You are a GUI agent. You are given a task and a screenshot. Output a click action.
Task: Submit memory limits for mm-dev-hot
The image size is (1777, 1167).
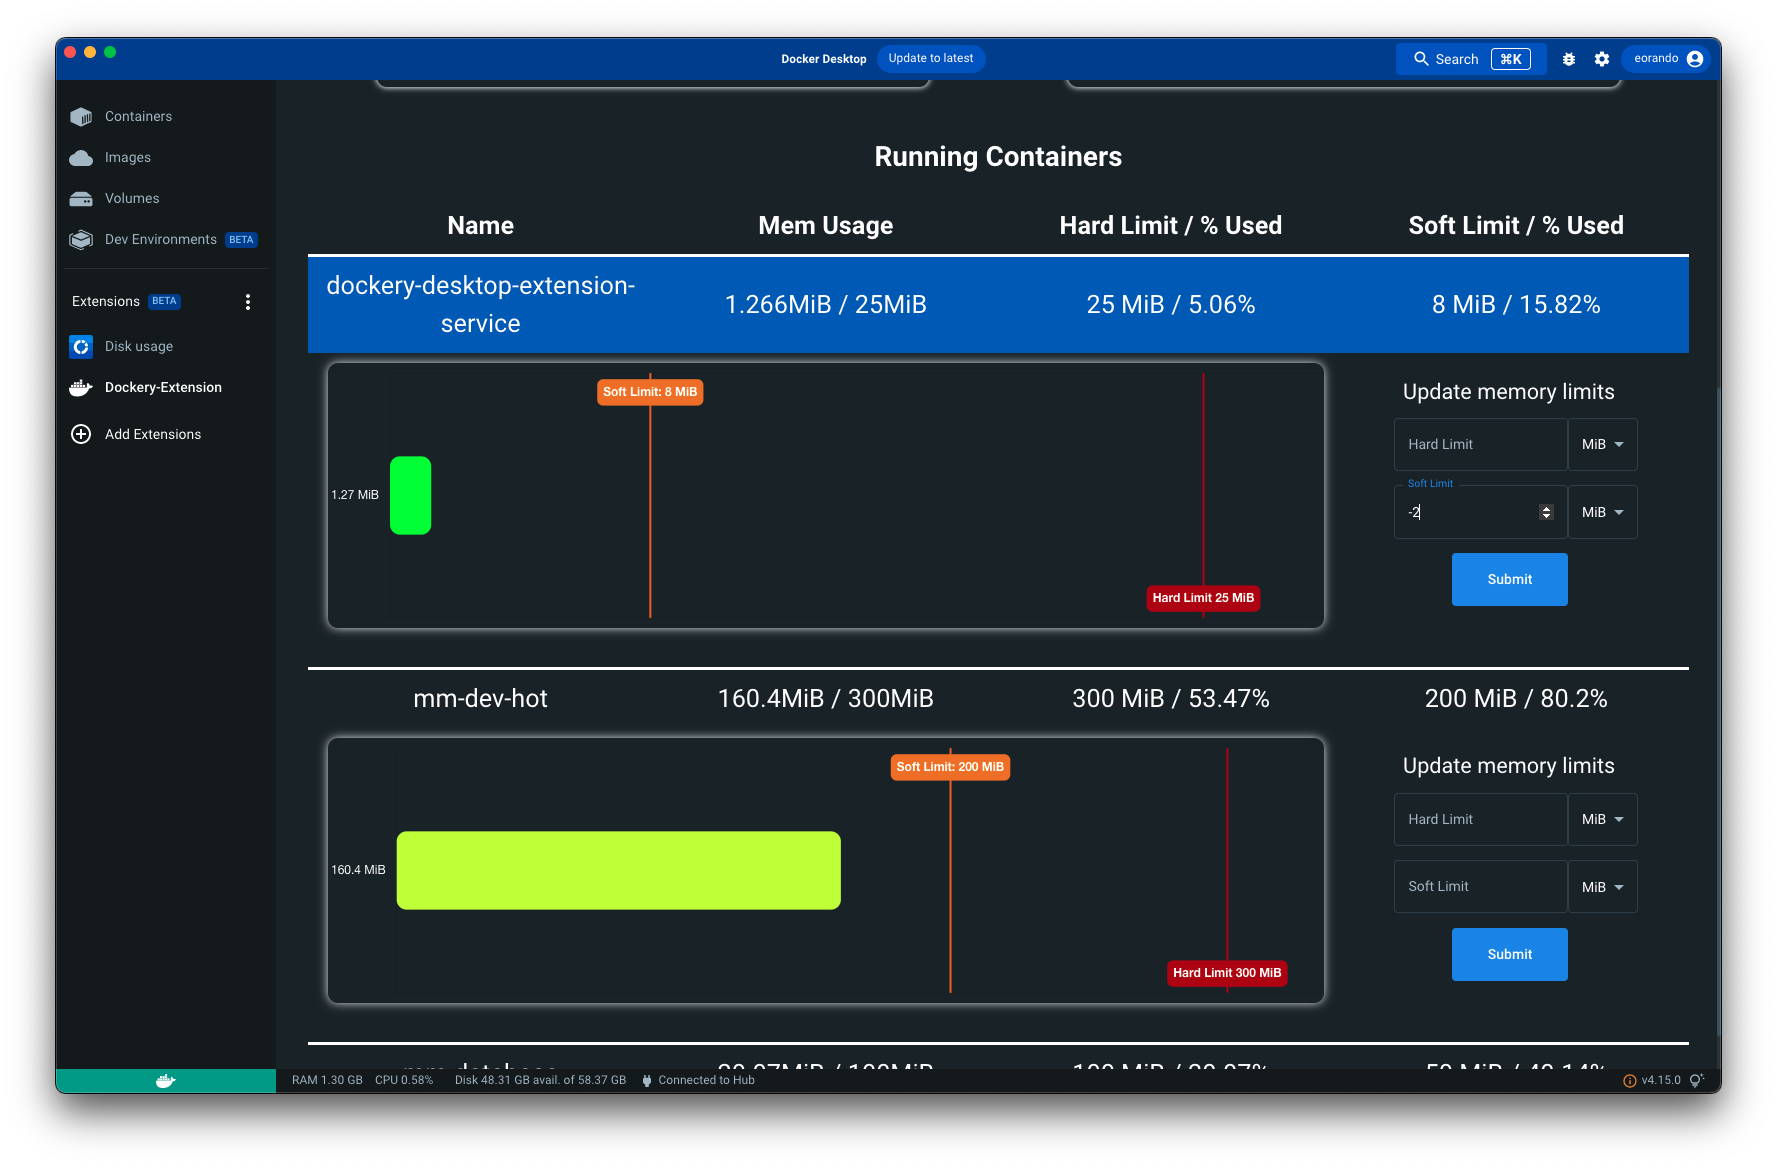click(x=1509, y=955)
